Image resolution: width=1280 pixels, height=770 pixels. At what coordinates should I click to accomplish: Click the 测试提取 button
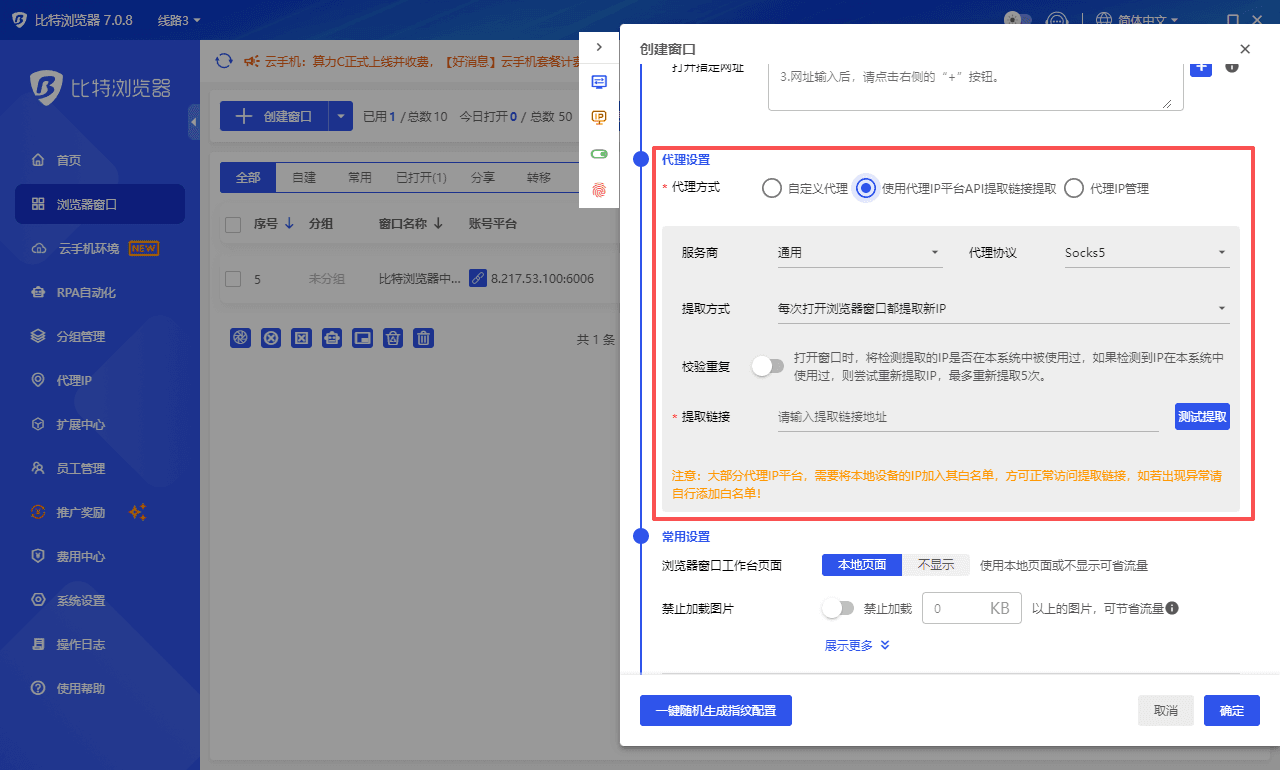(1202, 416)
